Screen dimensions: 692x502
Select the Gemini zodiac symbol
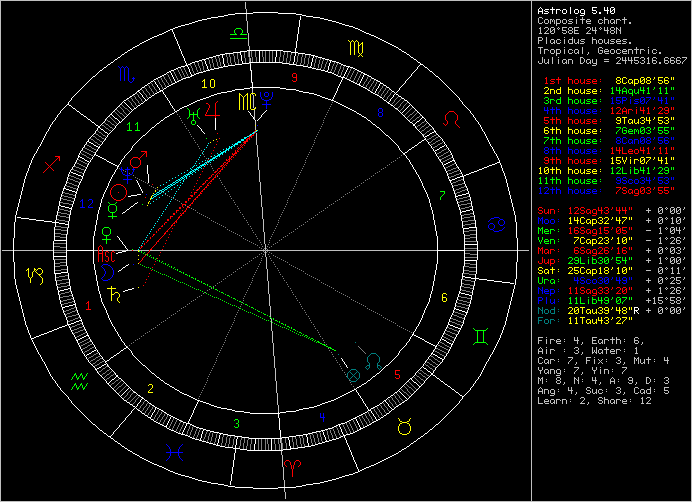[x=482, y=340]
